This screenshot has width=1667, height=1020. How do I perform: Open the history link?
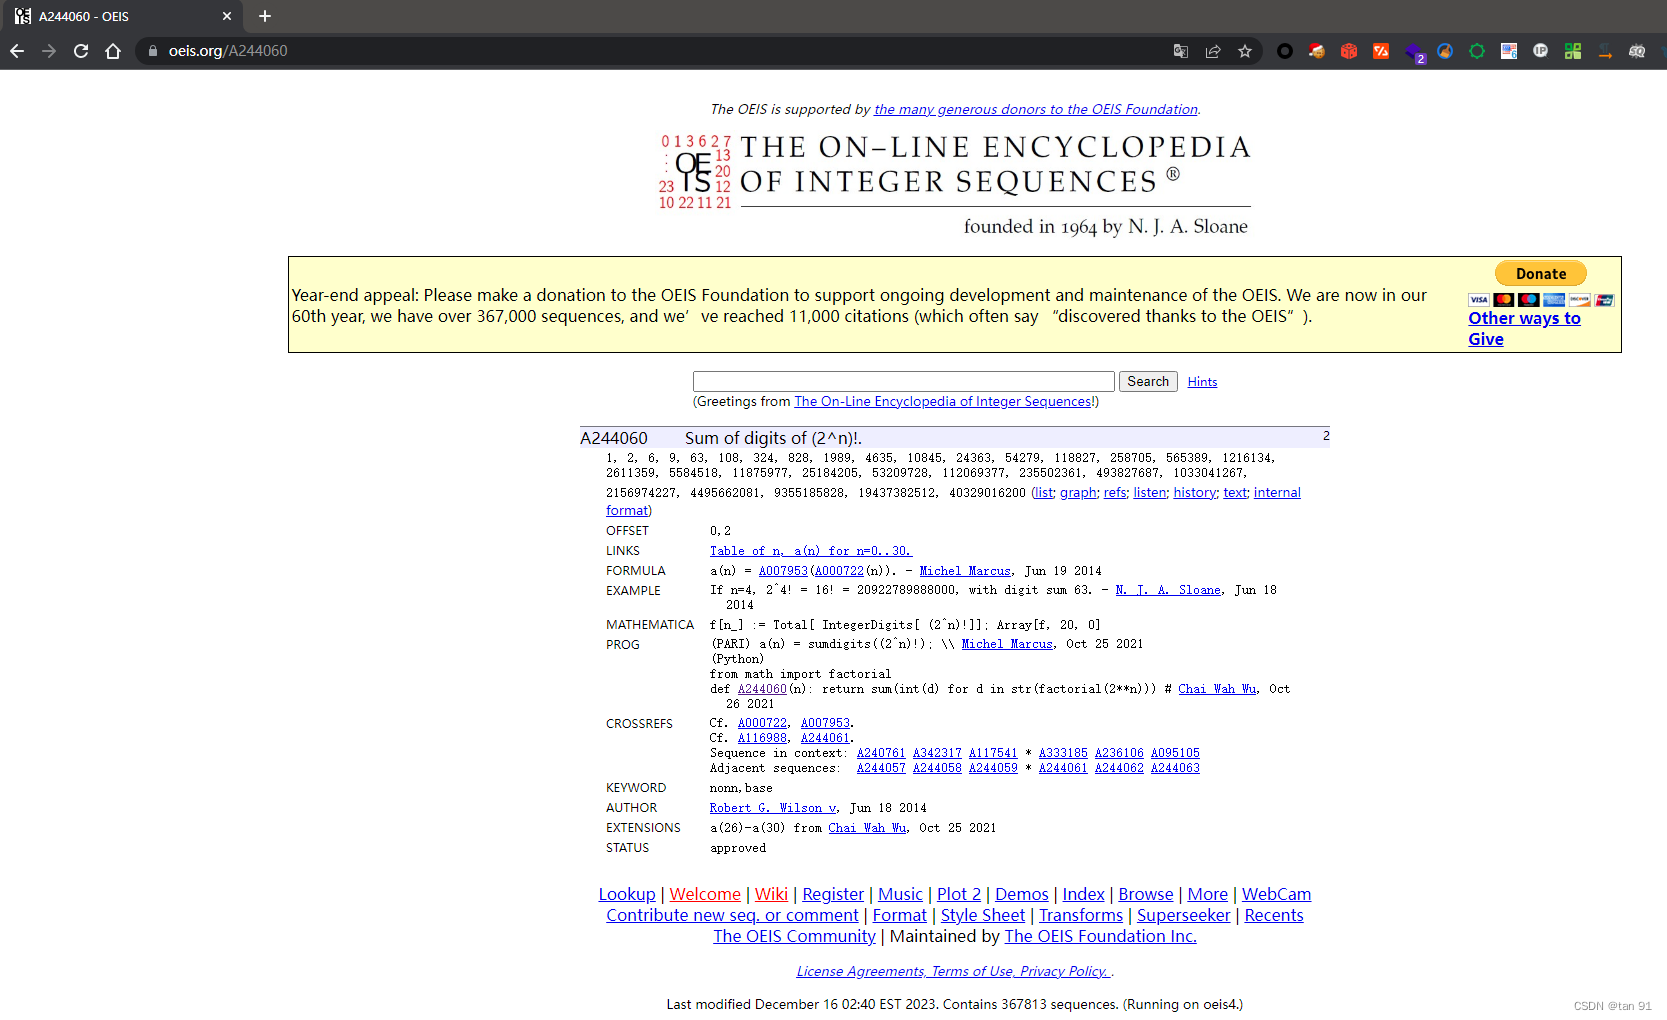click(x=1195, y=492)
